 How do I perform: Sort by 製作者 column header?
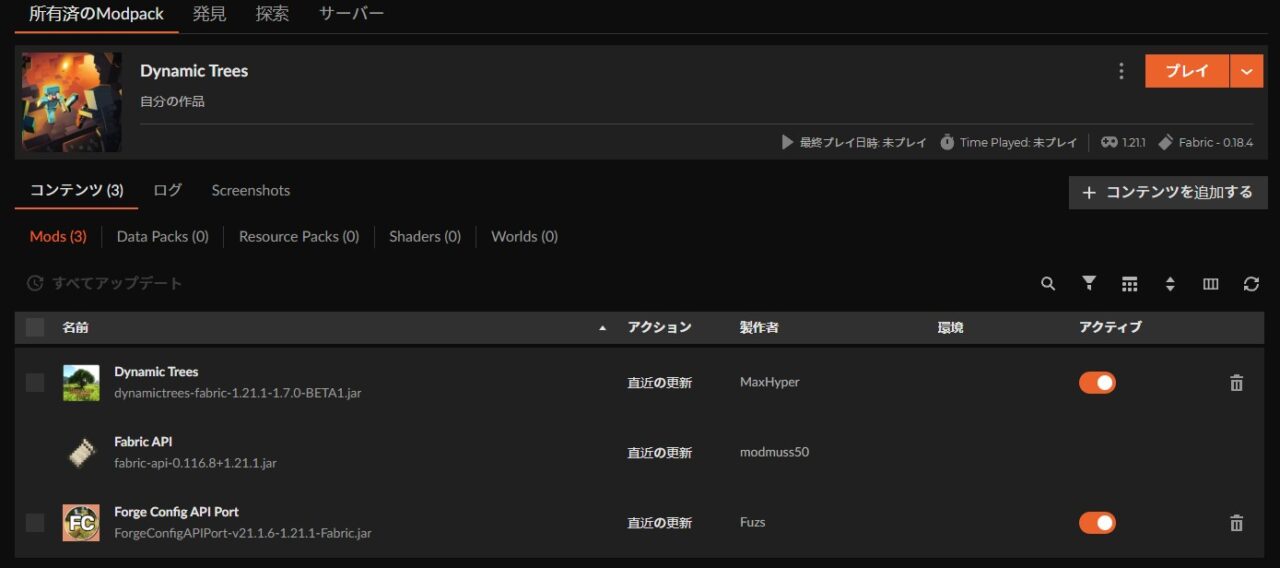coord(759,328)
